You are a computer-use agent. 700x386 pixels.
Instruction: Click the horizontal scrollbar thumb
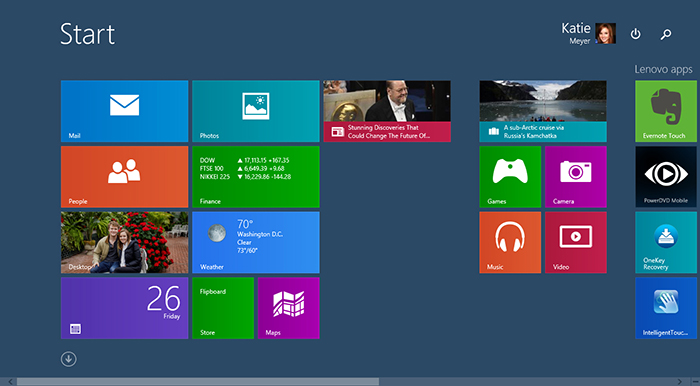(x=198, y=382)
